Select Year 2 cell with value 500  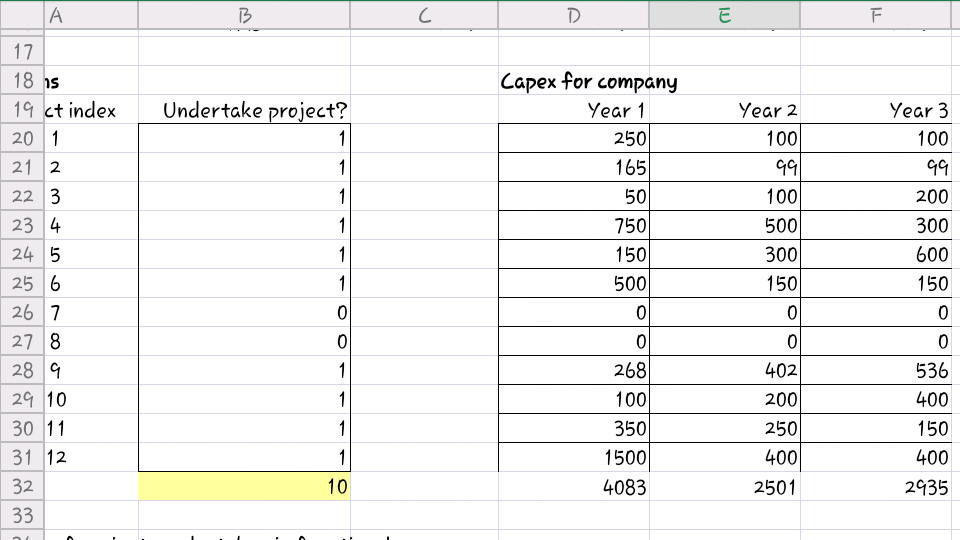(x=724, y=225)
